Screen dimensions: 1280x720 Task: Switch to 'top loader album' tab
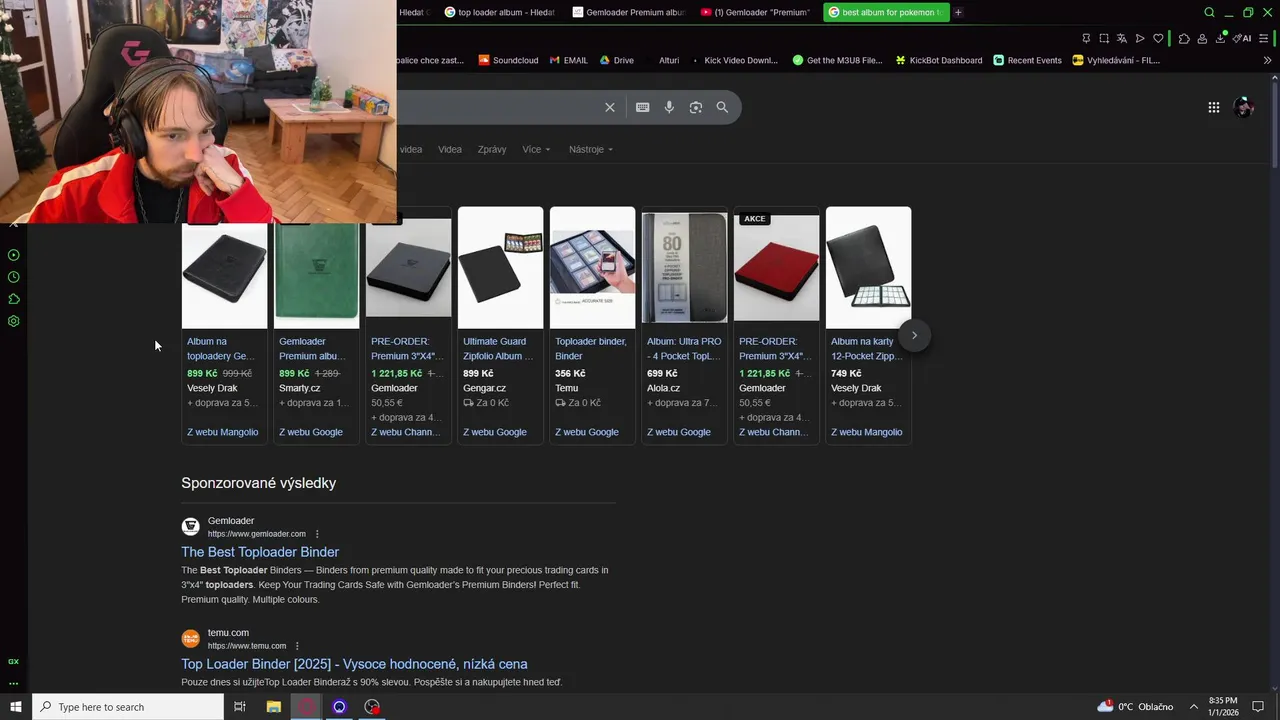point(499,12)
